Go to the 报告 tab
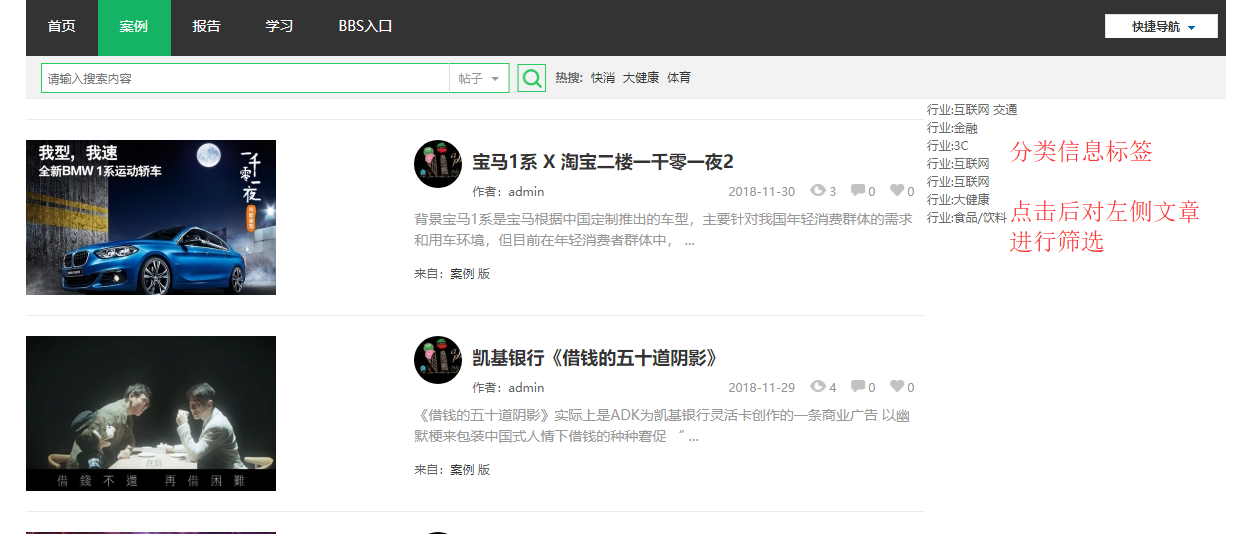 coord(207,27)
